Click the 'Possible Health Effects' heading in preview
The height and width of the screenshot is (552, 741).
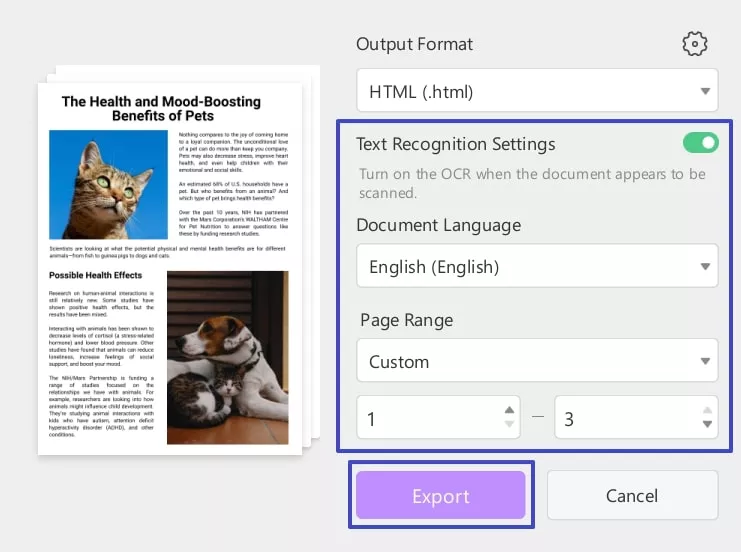click(95, 275)
